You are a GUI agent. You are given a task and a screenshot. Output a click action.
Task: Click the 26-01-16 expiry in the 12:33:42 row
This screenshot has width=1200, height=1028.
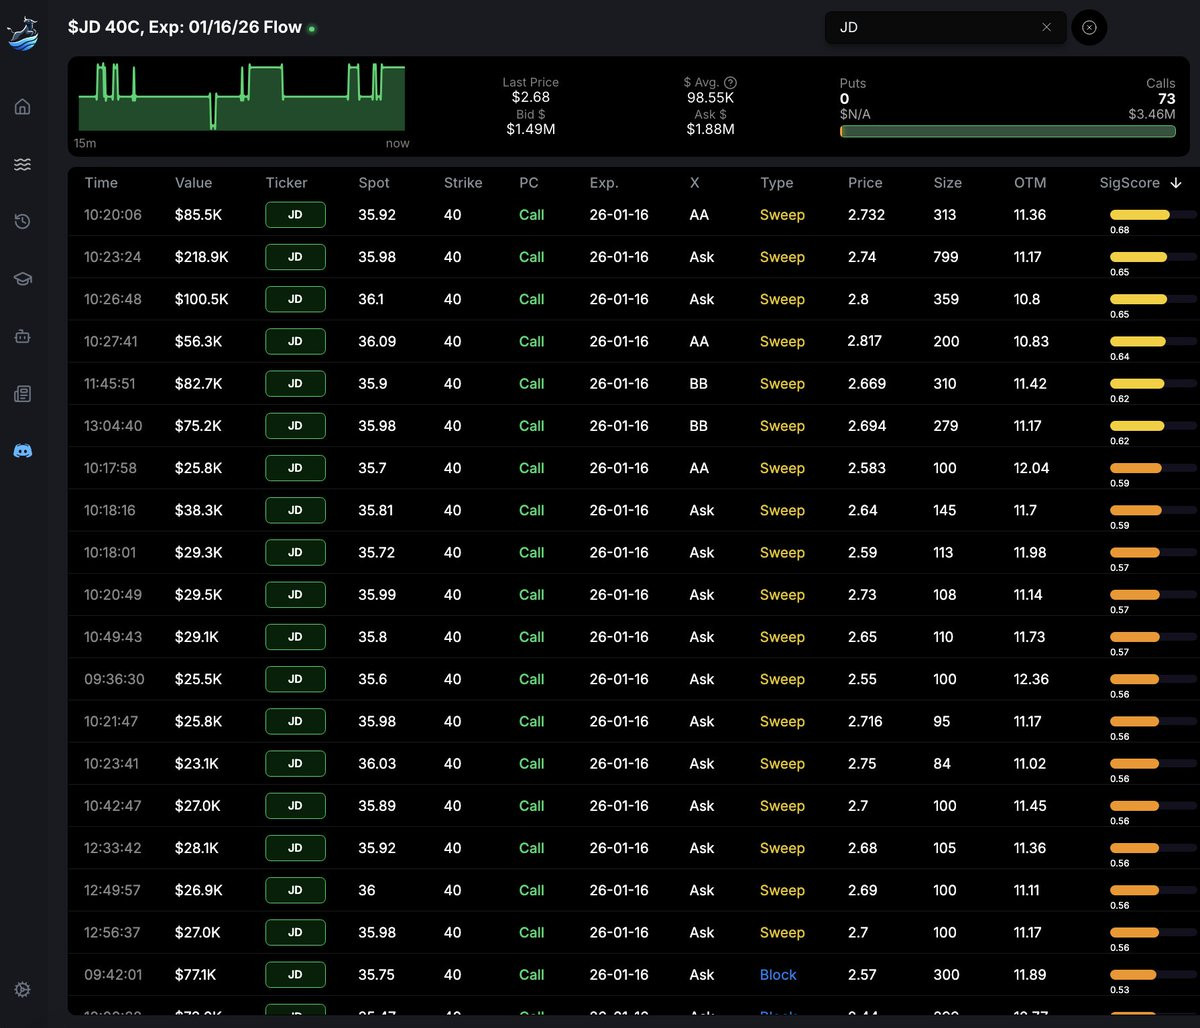(x=619, y=848)
